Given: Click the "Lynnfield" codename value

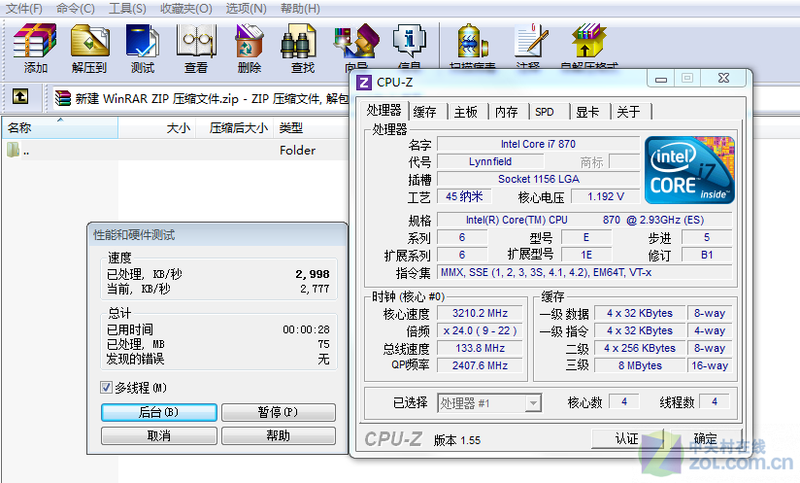Looking at the screenshot, I should click(x=490, y=162).
